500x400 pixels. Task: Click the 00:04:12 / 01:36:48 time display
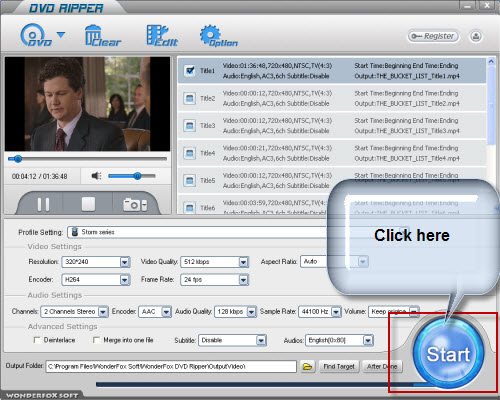click(x=40, y=176)
